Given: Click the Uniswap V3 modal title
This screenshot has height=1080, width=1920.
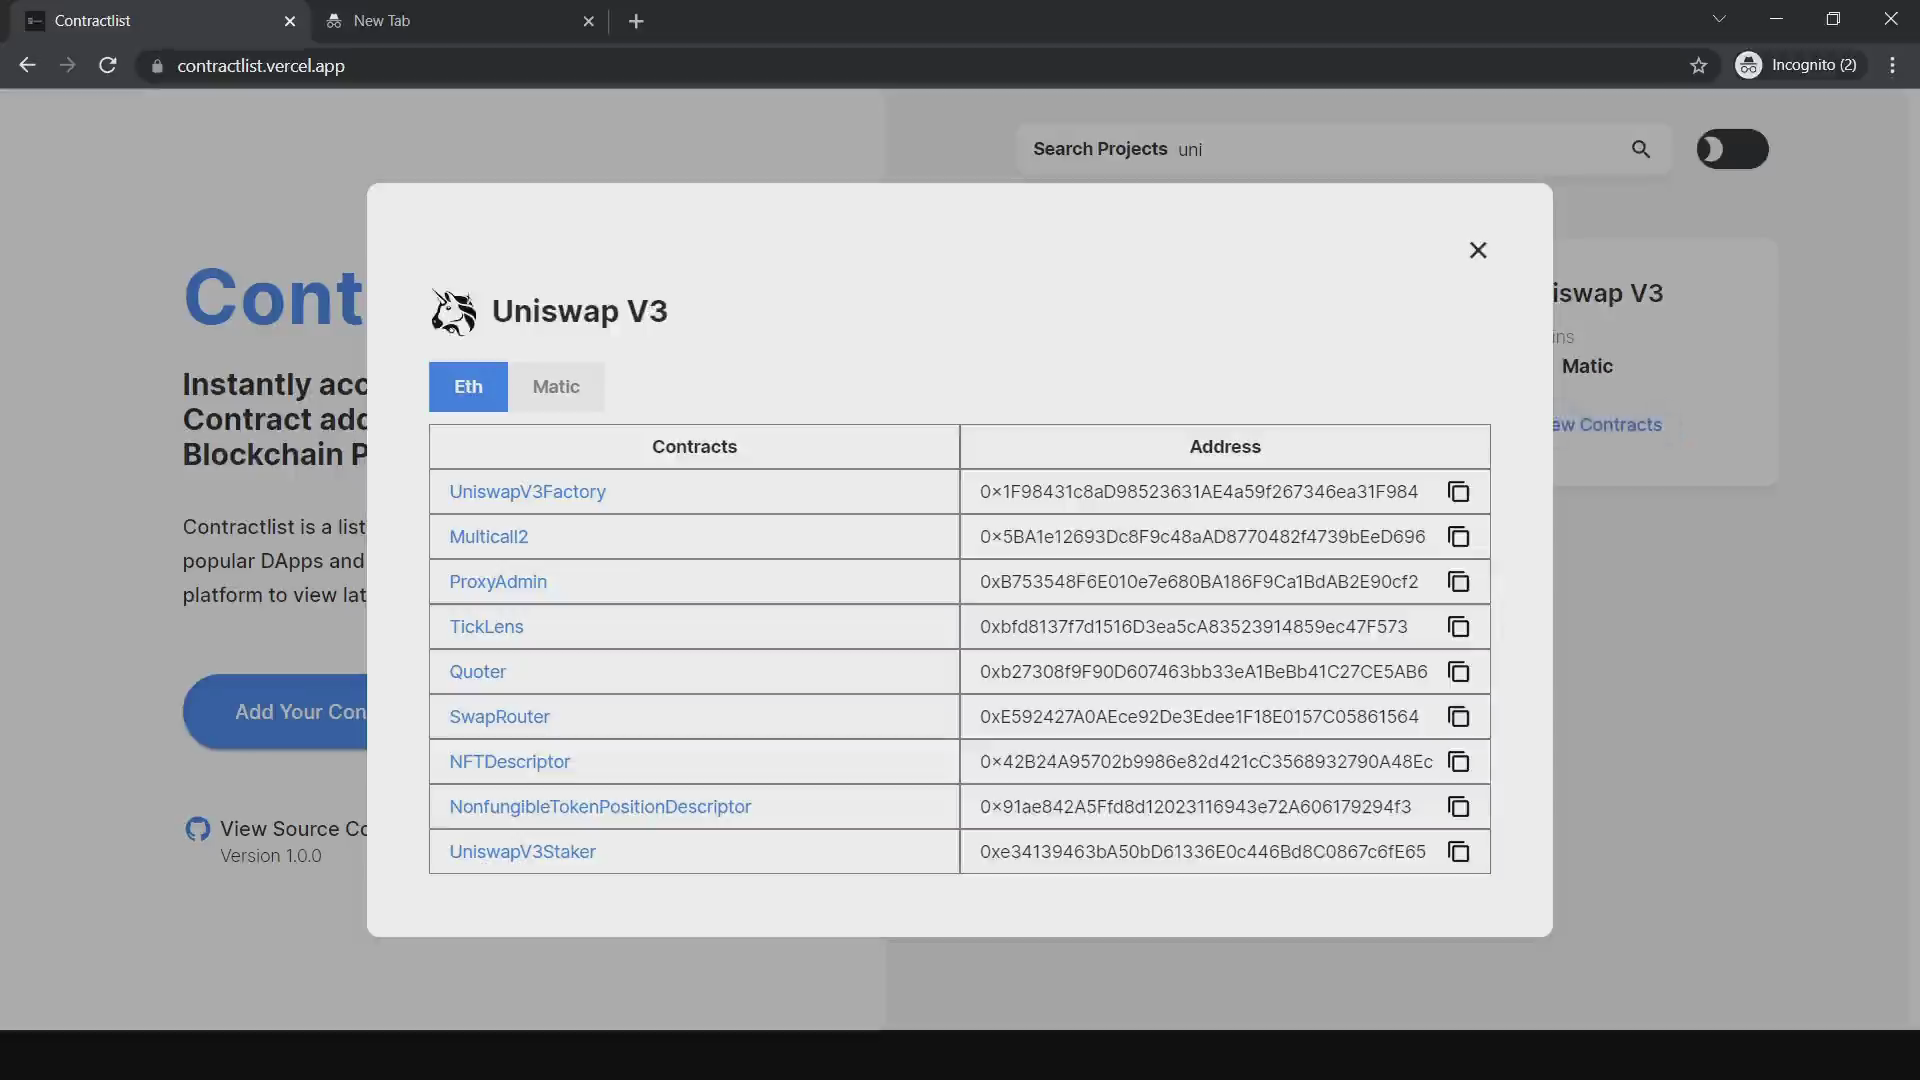Looking at the screenshot, I should point(579,311).
